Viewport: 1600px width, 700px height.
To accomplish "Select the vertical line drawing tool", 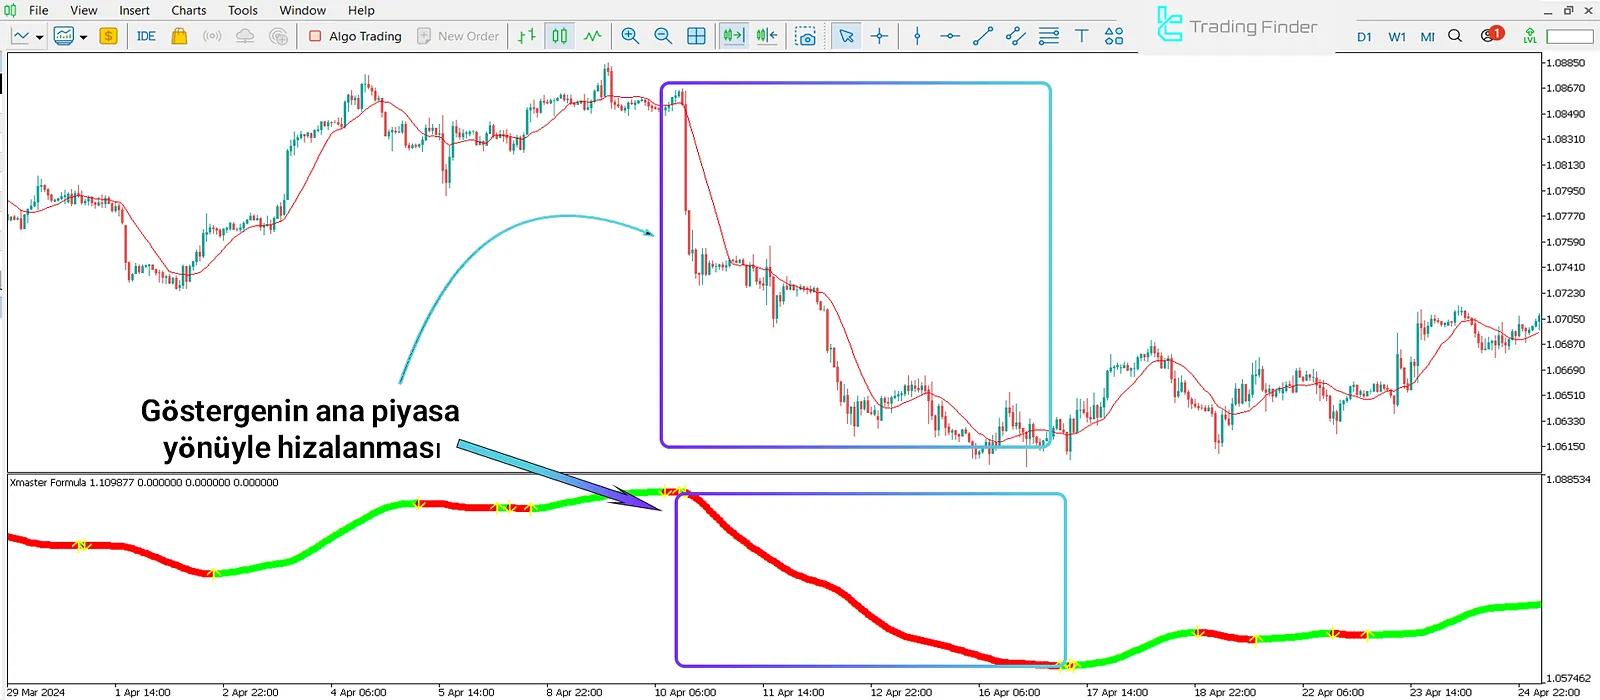I will (x=917, y=36).
